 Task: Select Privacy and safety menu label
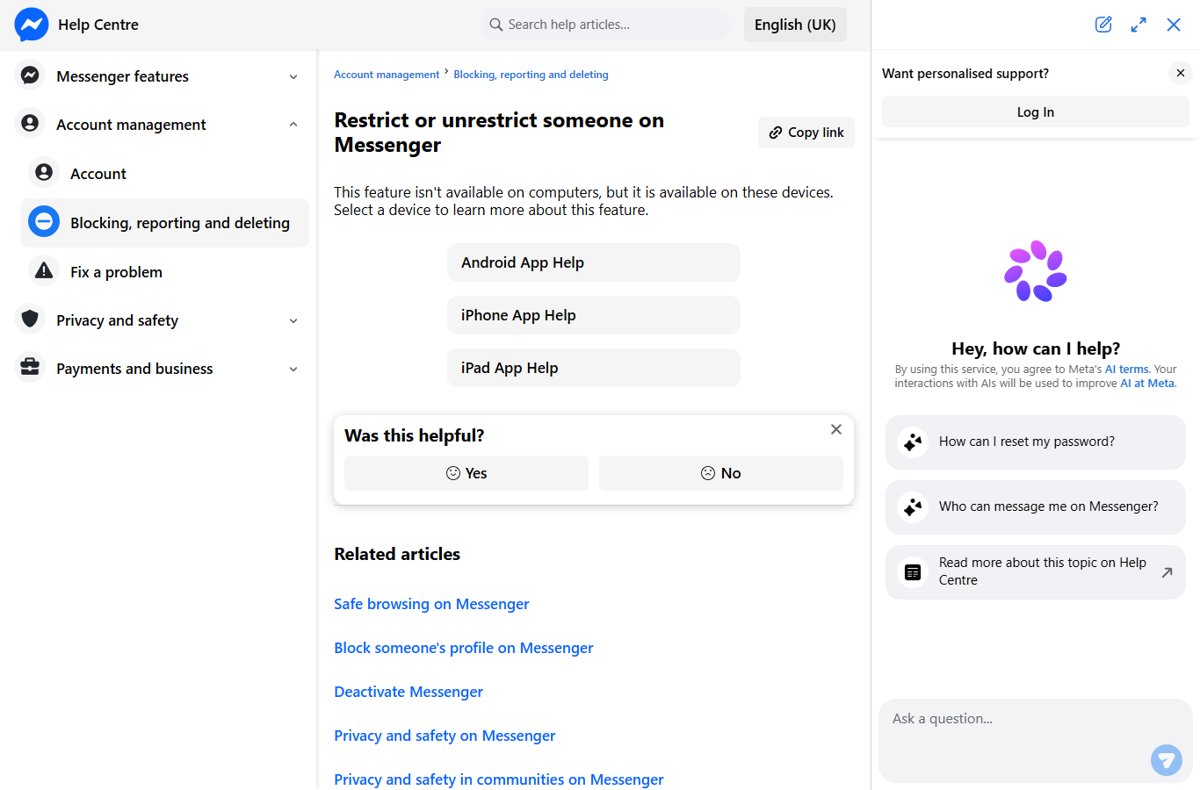pyautogui.click(x=117, y=320)
